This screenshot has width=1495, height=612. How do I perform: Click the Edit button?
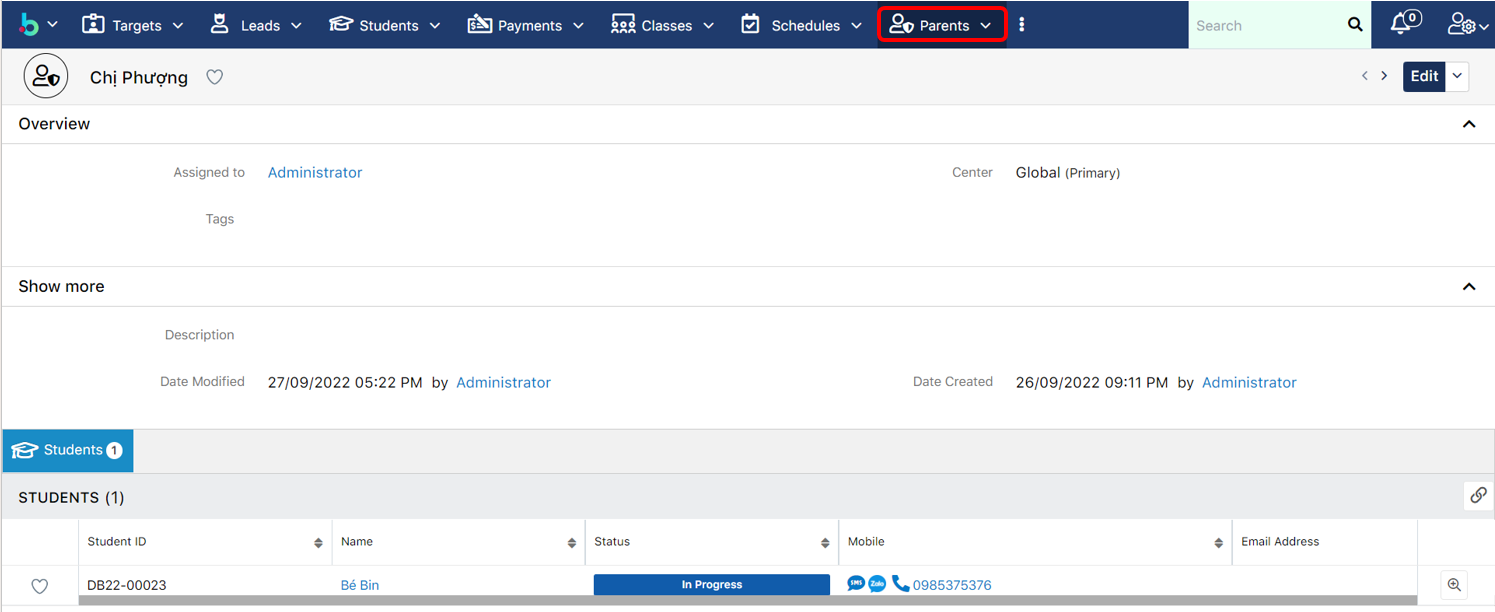1424,77
